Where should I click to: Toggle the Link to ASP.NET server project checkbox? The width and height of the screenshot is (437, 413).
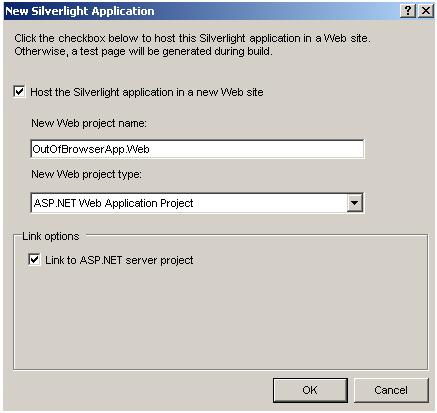[x=34, y=259]
